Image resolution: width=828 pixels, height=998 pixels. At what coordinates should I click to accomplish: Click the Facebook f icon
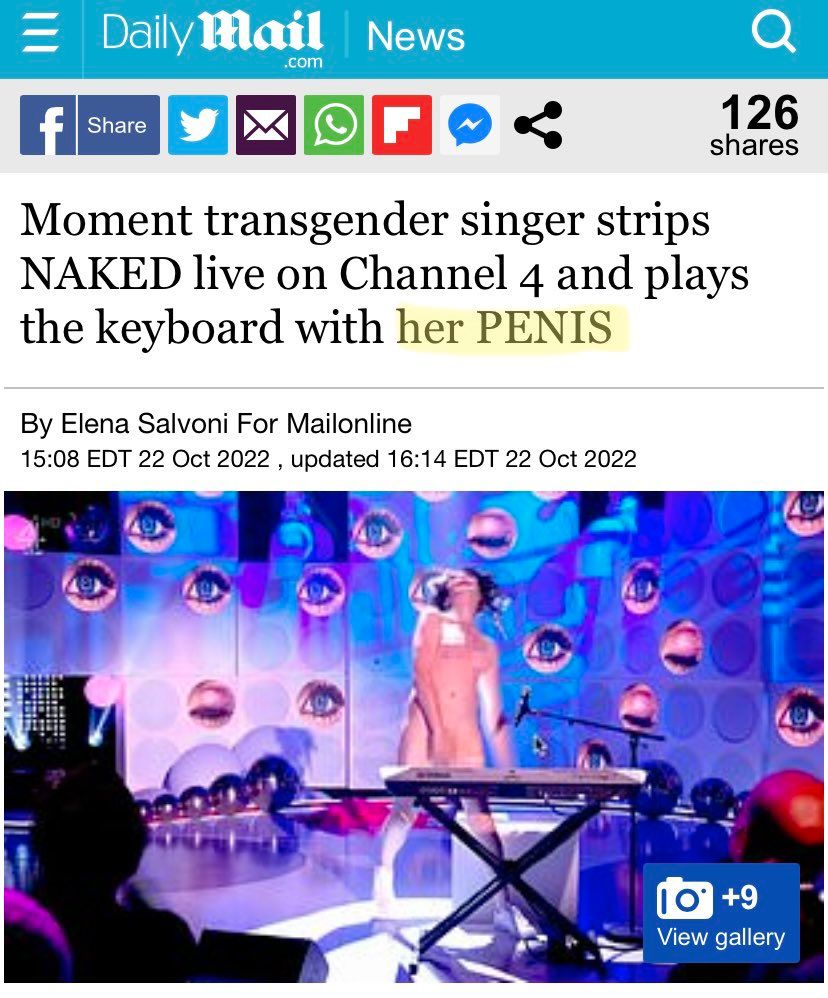click(48, 125)
